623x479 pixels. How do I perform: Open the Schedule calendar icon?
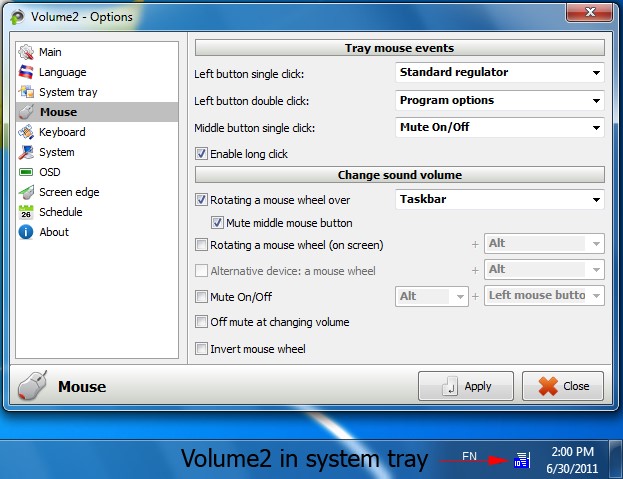point(26,212)
